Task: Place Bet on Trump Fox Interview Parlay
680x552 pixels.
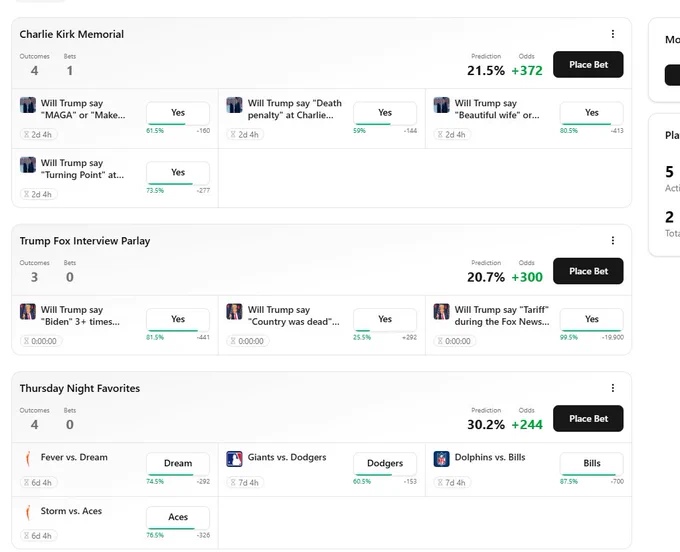Action: [x=588, y=271]
